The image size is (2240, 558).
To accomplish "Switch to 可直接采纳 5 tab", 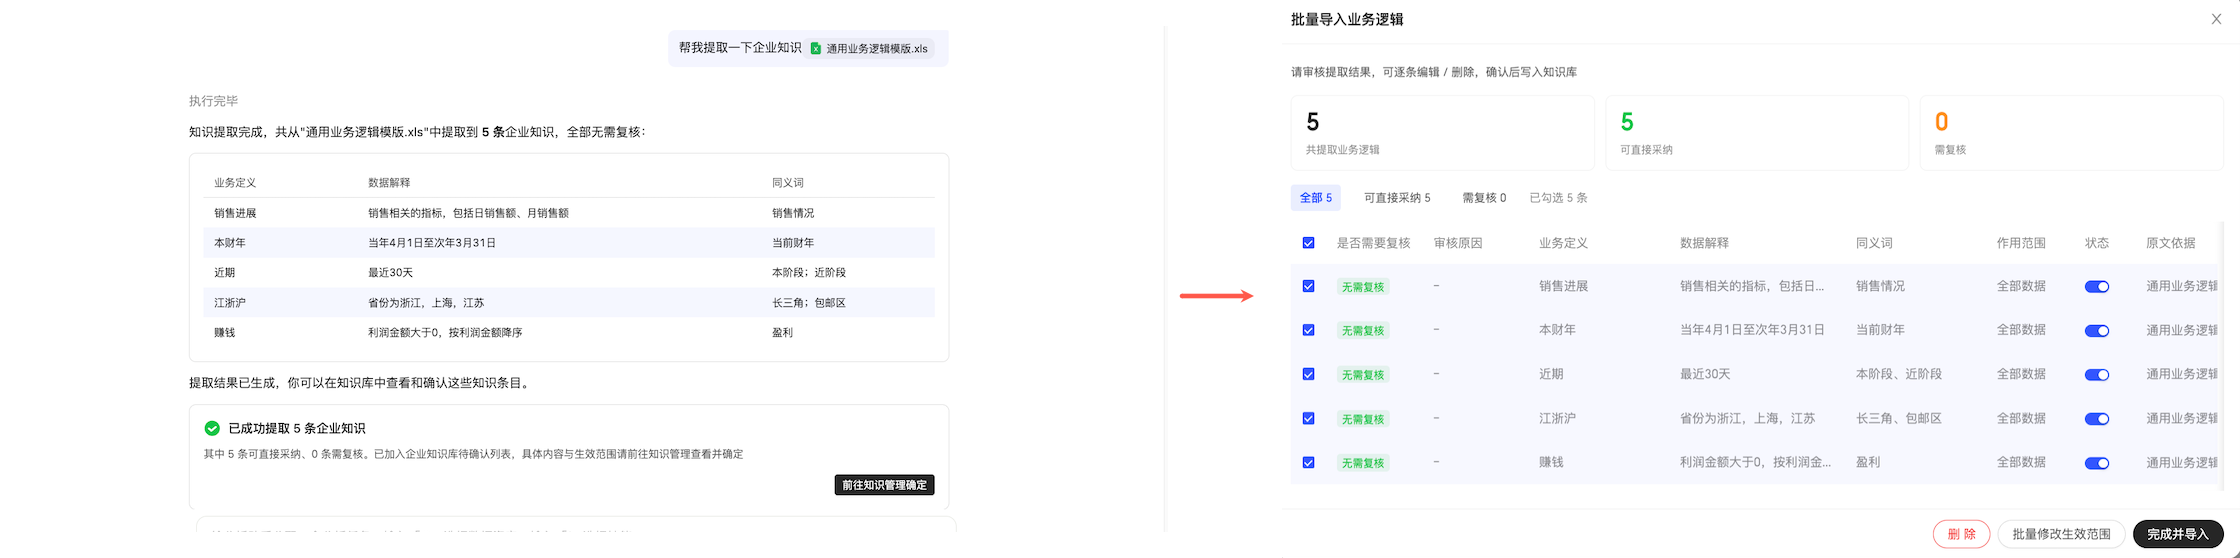I will (1397, 198).
